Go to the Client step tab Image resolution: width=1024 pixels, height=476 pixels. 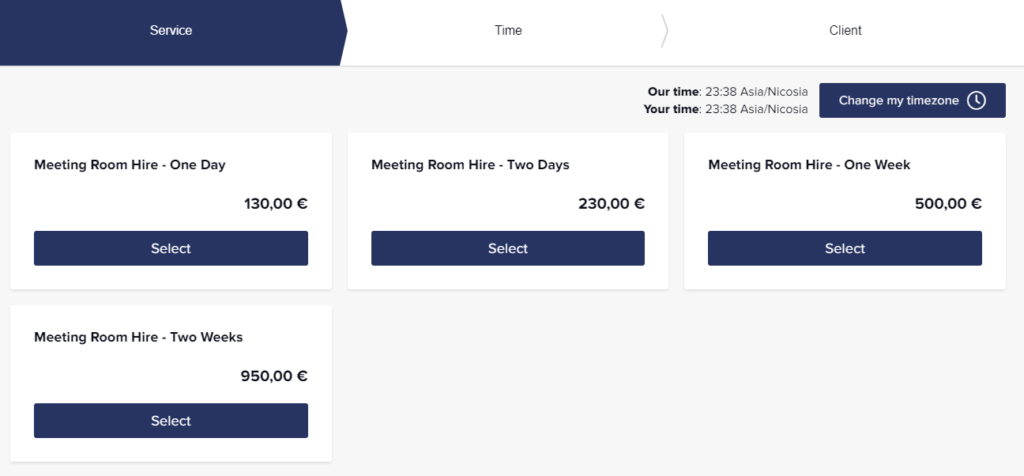click(x=845, y=31)
